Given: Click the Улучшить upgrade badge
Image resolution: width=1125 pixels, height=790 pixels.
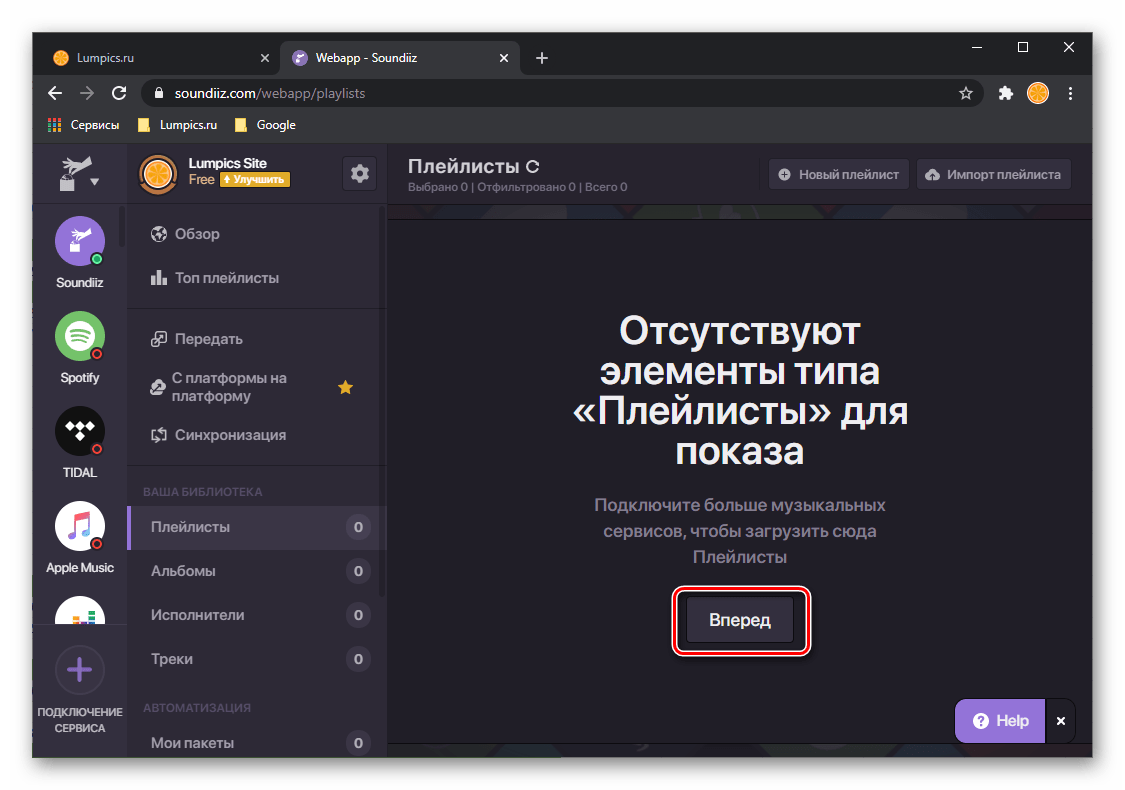Looking at the screenshot, I should pos(255,180).
